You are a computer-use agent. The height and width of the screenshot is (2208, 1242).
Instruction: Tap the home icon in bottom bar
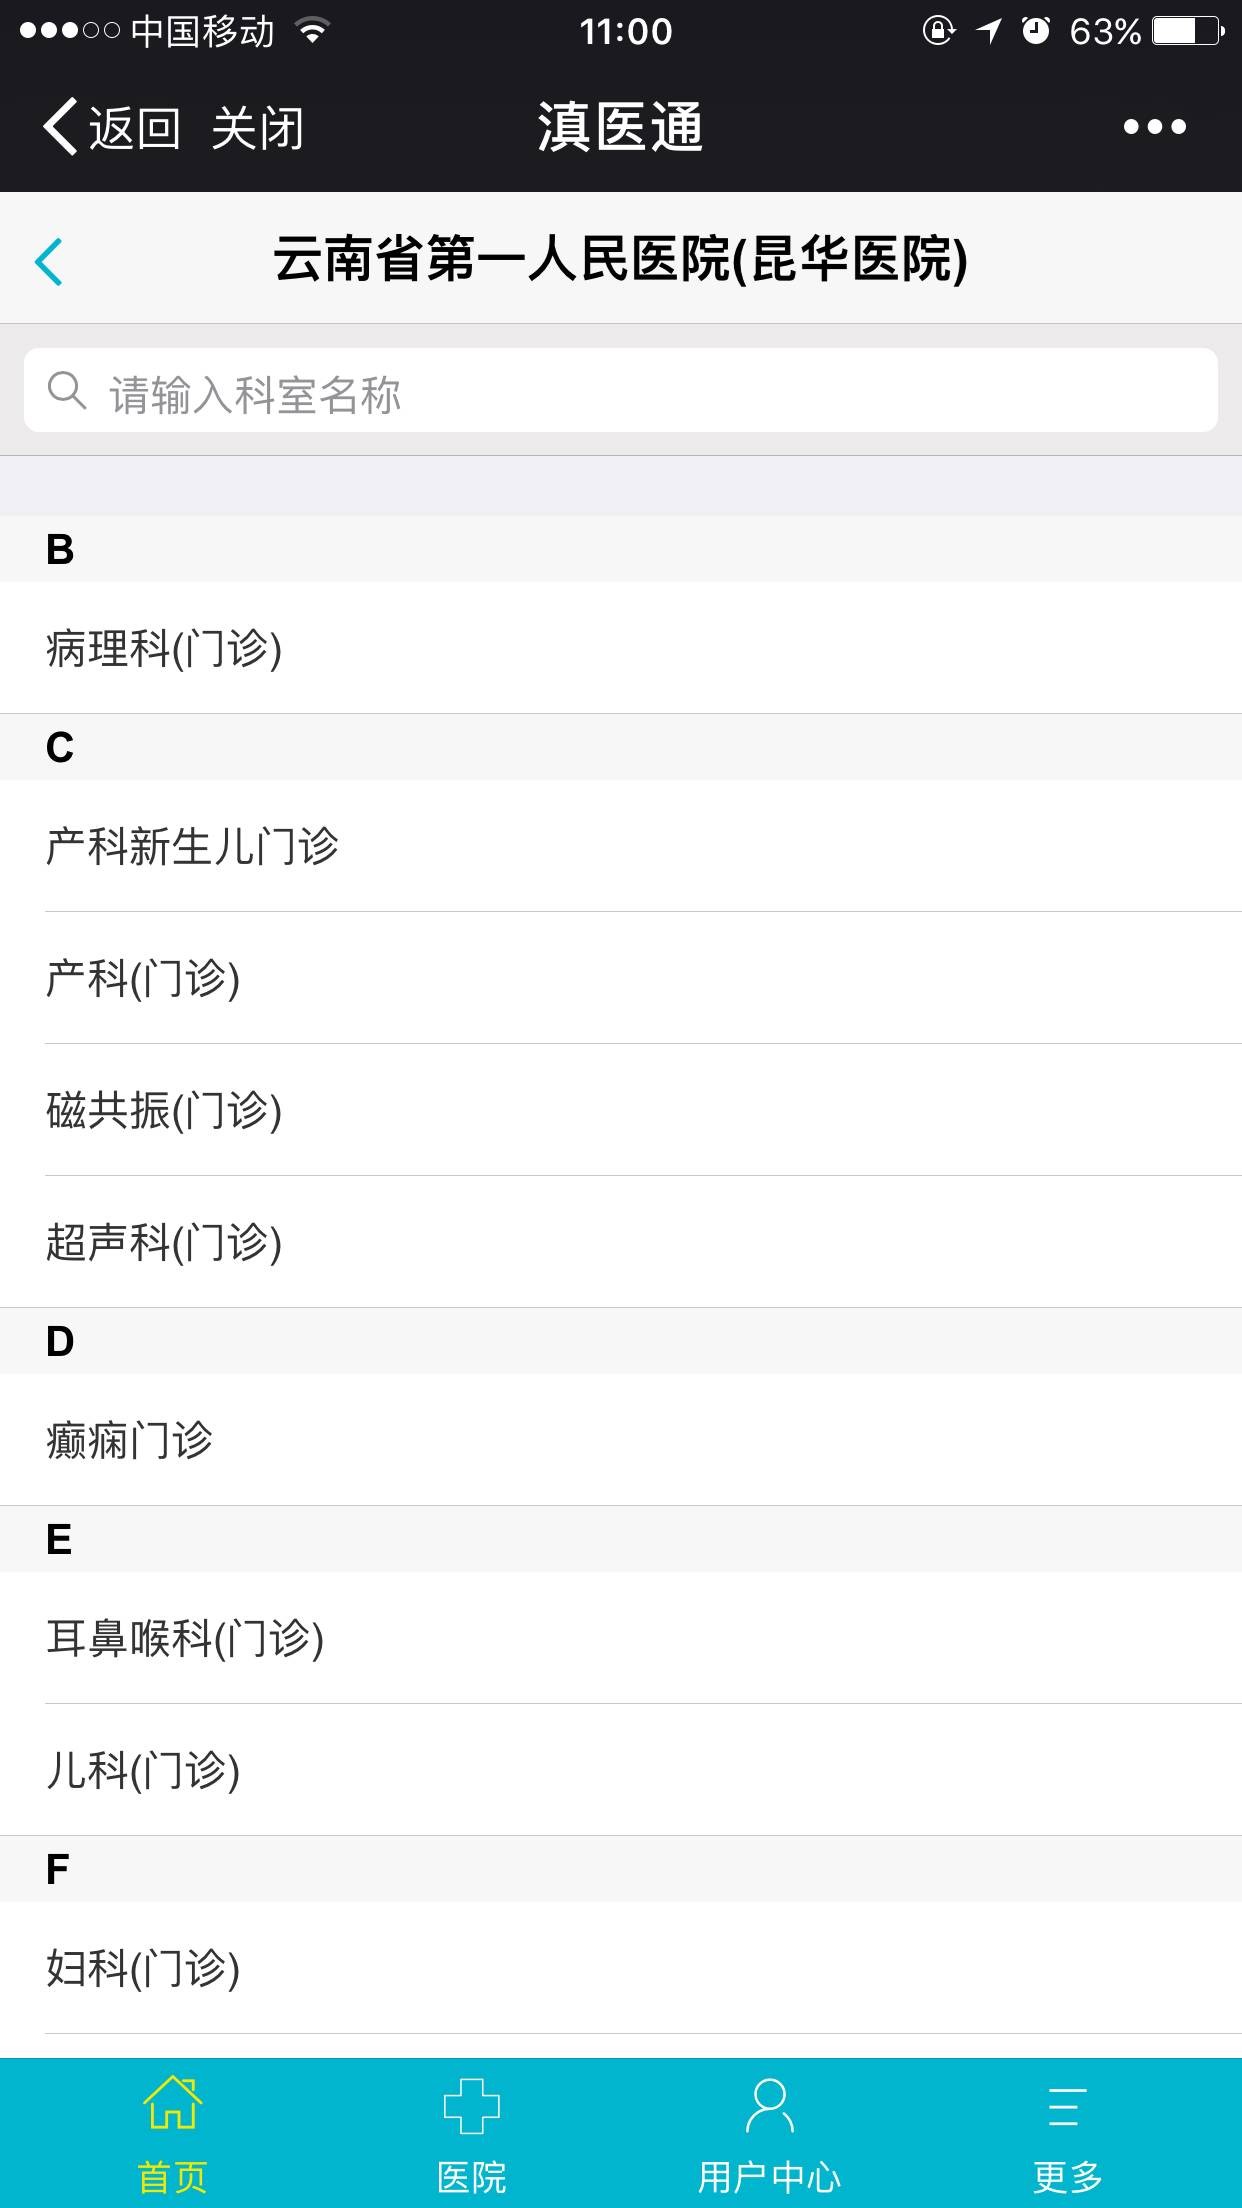coord(172,2103)
